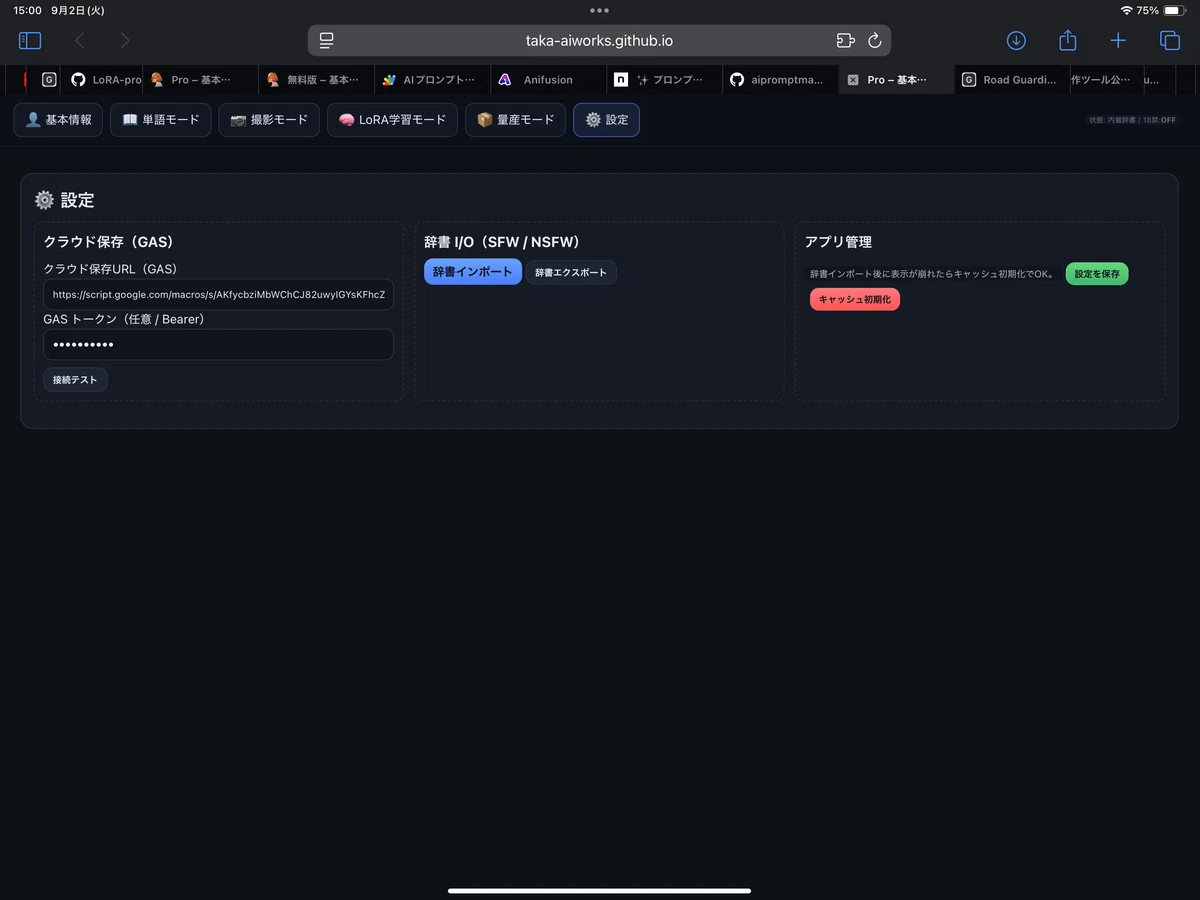Open the 量産モード section

[515, 120]
